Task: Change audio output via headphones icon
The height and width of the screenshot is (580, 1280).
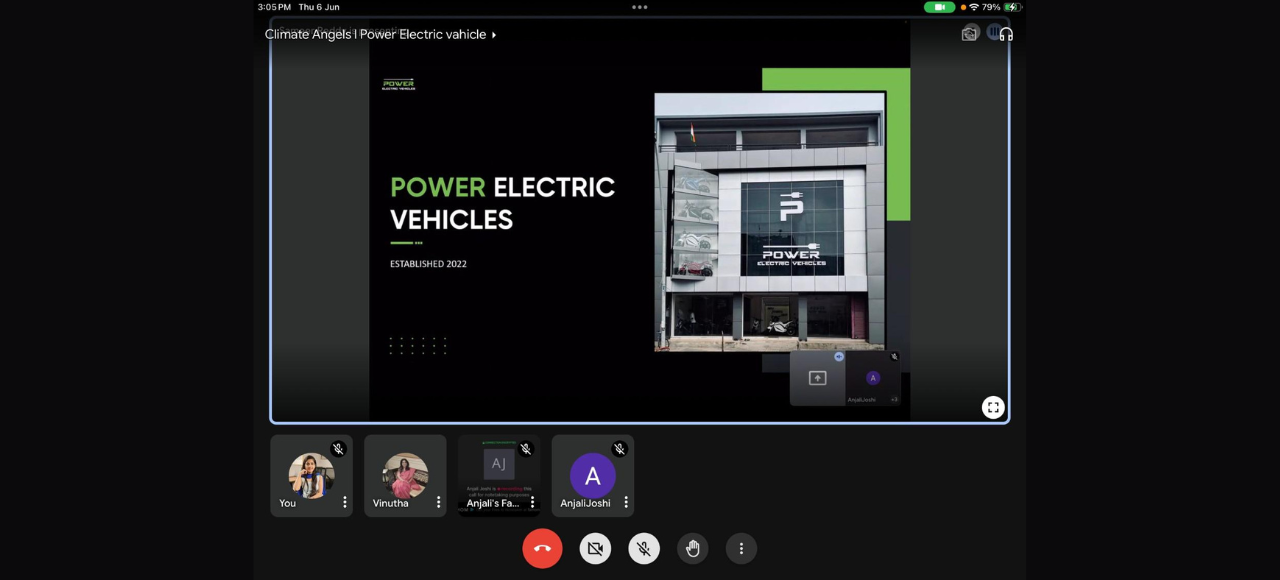Action: coord(1005,34)
